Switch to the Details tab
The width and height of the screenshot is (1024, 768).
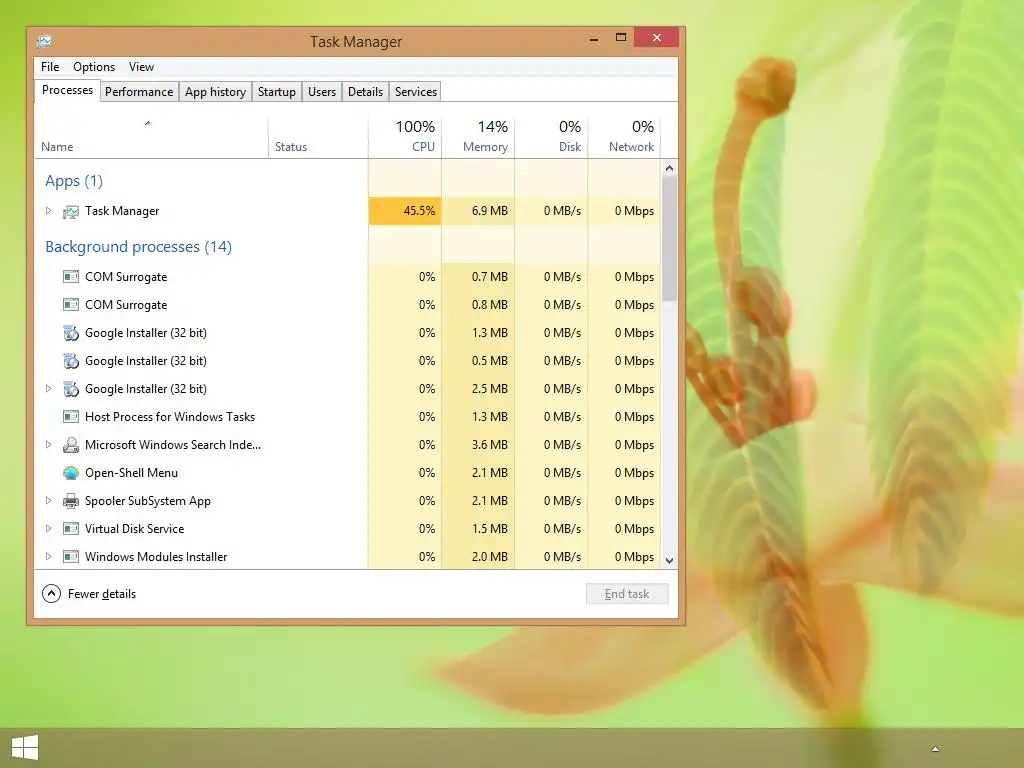tap(365, 92)
